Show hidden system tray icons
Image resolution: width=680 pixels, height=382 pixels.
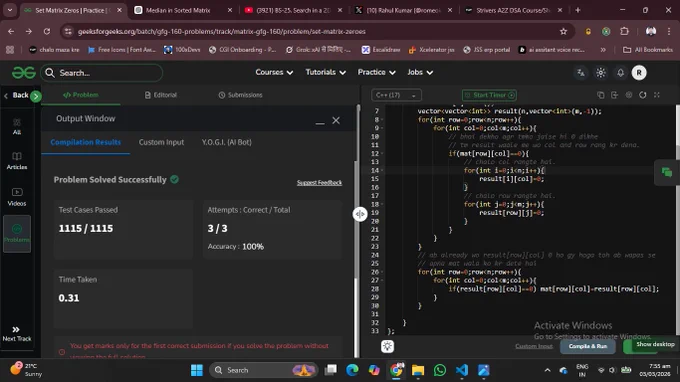pyautogui.click(x=547, y=370)
